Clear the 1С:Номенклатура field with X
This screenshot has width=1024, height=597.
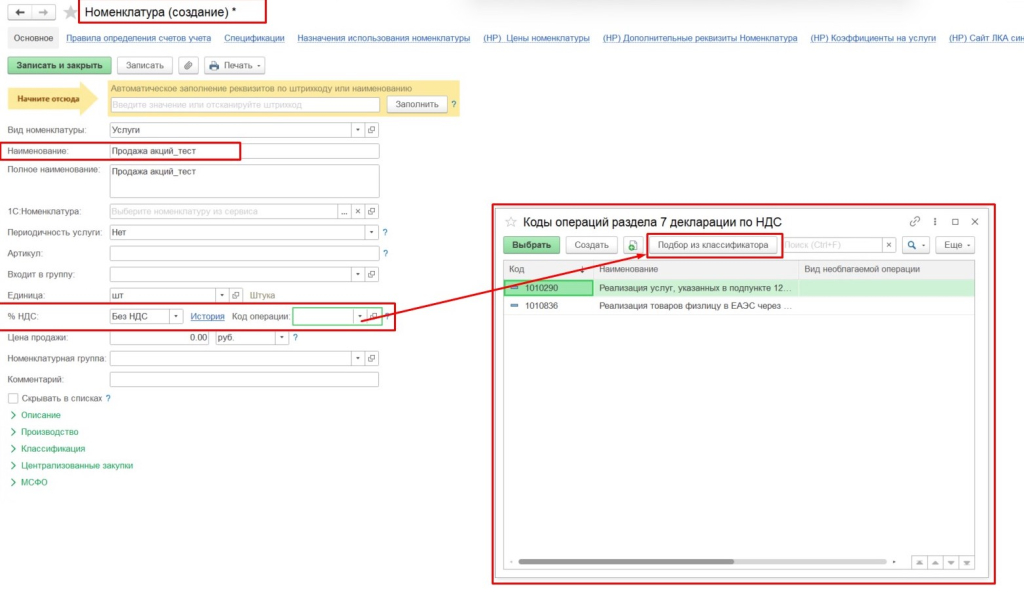point(357,212)
